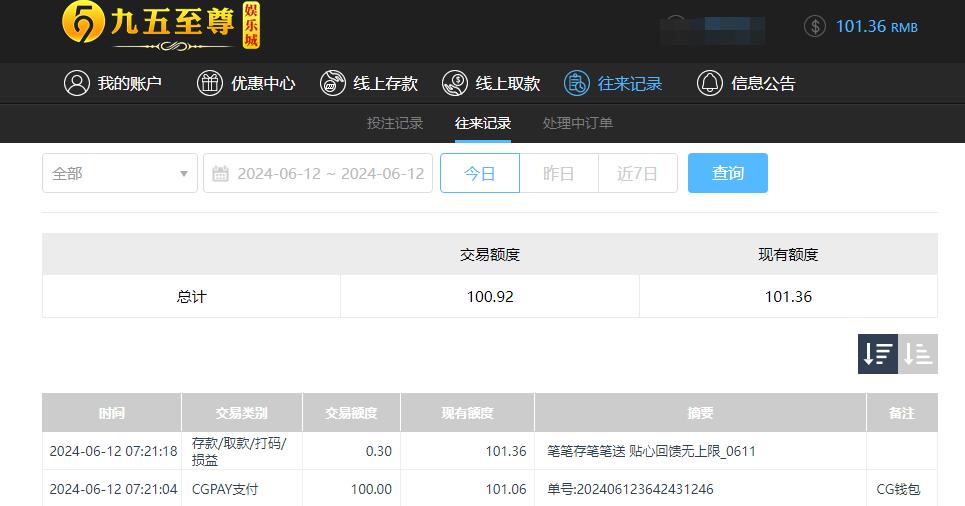The width and height of the screenshot is (965, 506).
Task: Click the 线上取款 withdrawal icon
Action: pyautogui.click(x=455, y=83)
